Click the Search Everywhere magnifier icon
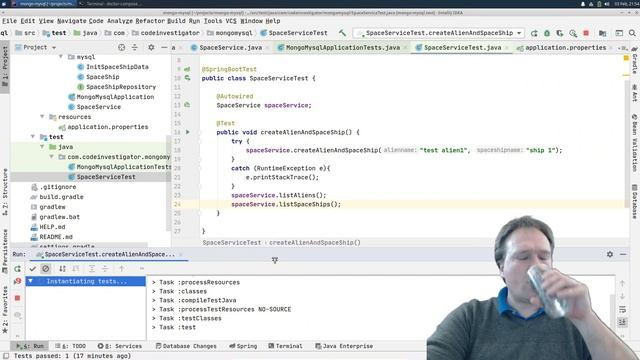Viewport: 640px width, 360px height. coord(632,33)
